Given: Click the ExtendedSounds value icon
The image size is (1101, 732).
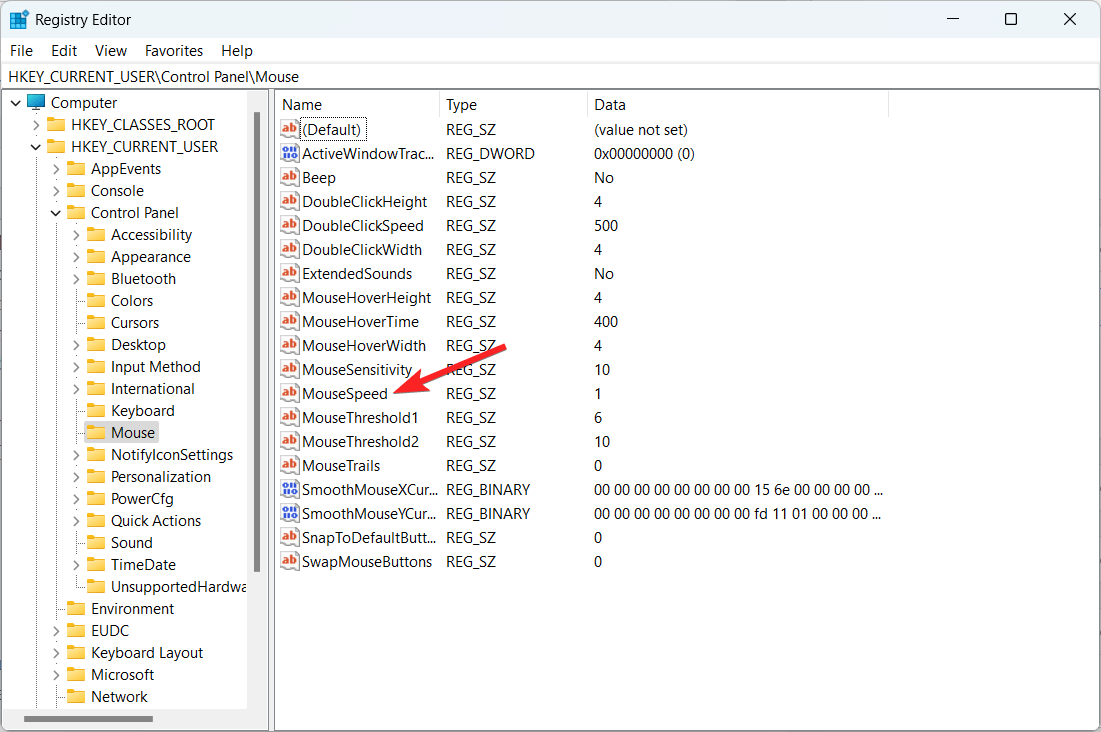Looking at the screenshot, I should pyautogui.click(x=289, y=273).
